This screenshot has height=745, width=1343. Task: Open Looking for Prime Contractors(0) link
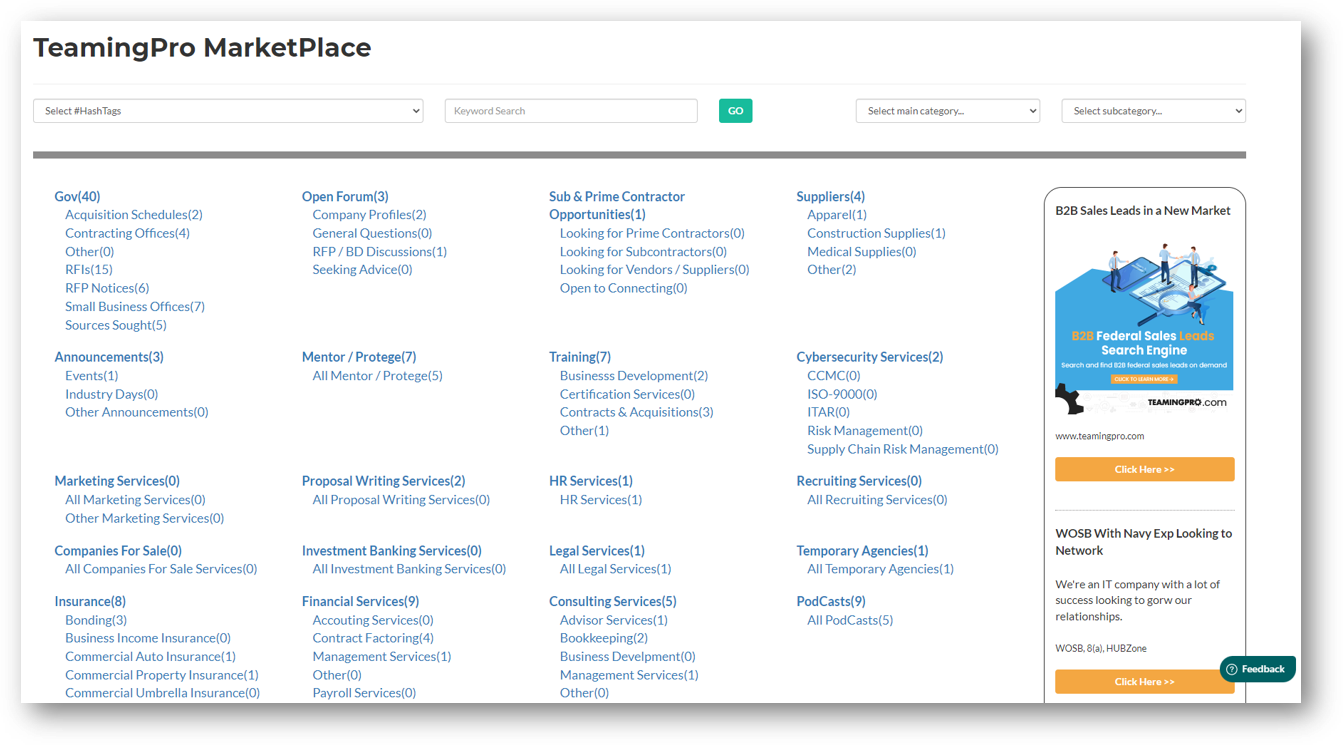[652, 233]
